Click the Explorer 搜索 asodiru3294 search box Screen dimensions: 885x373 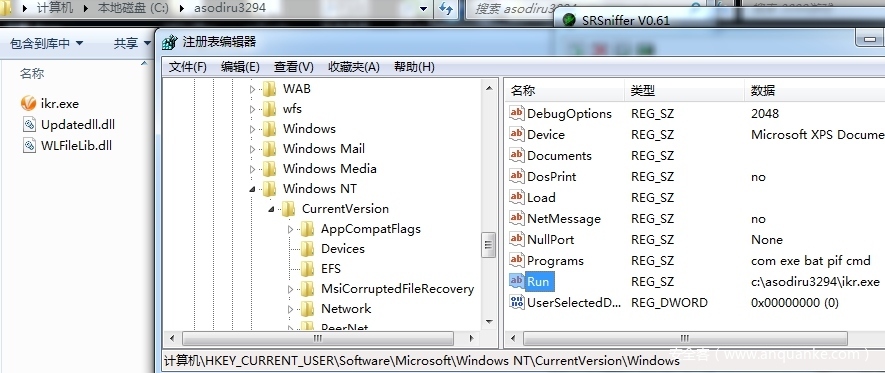[x=585, y=8]
